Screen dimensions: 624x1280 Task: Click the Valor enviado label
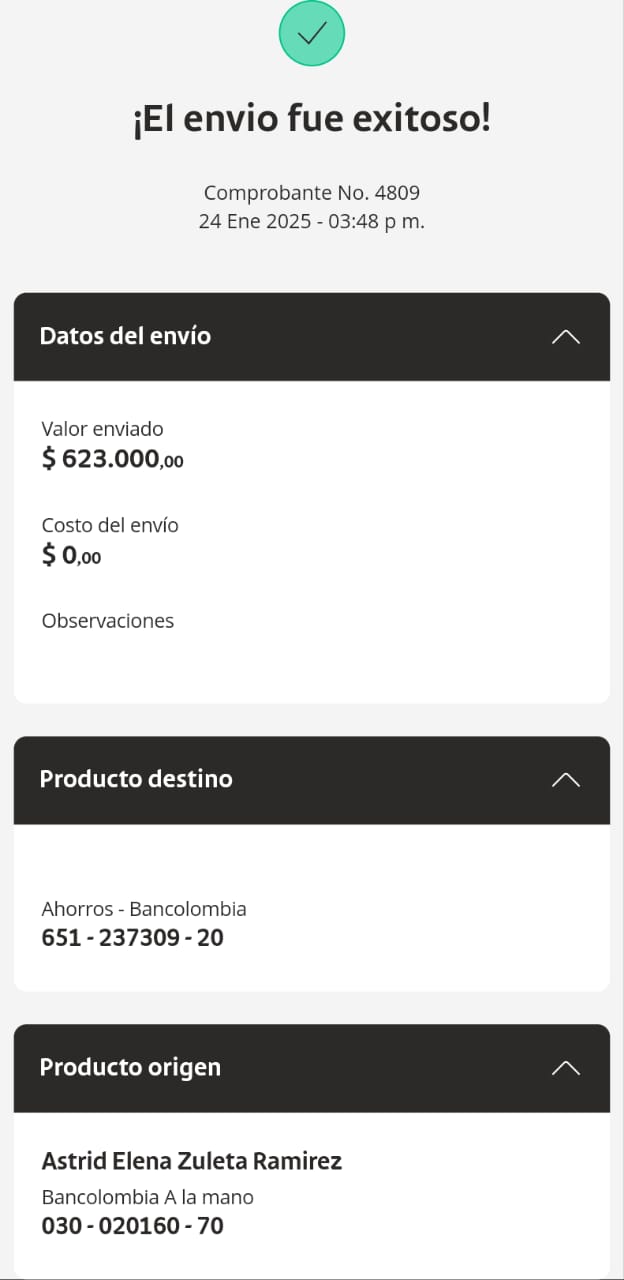tap(102, 429)
